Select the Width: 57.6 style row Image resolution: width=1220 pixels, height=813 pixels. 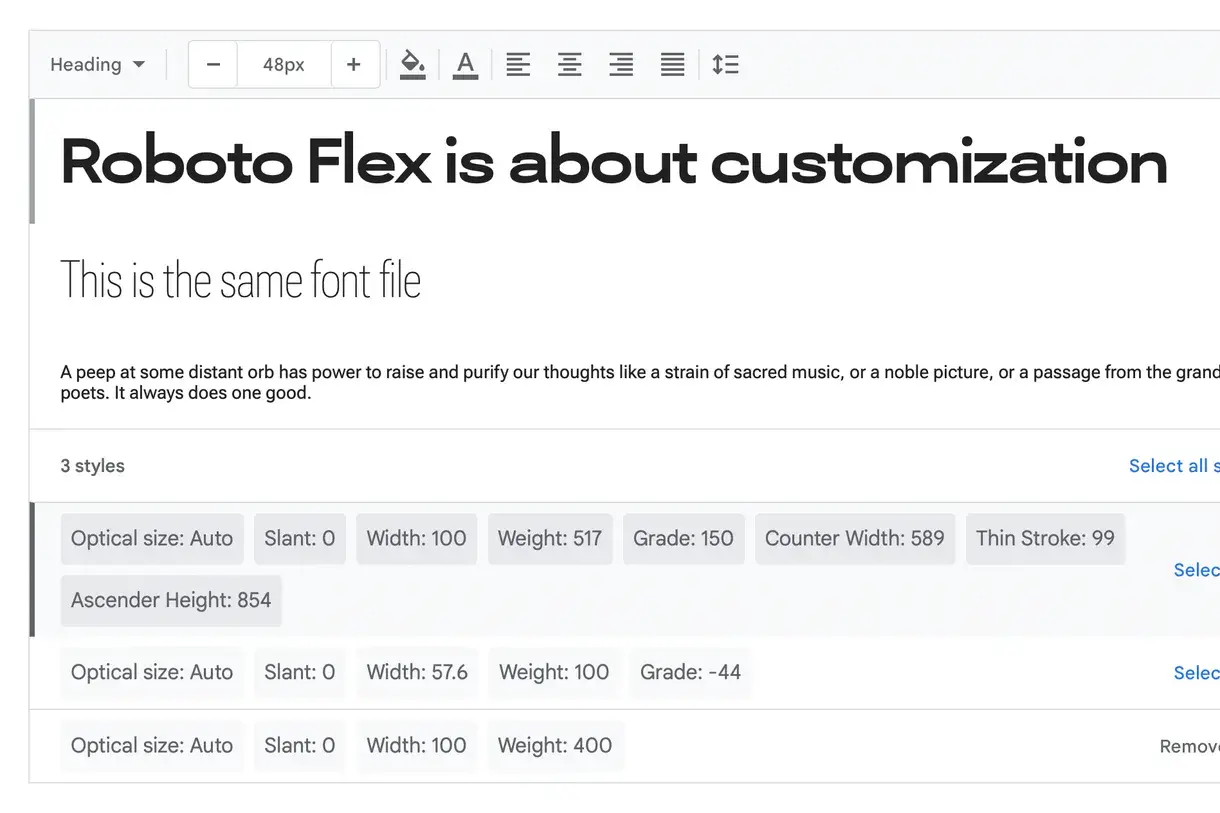[x=1196, y=673]
